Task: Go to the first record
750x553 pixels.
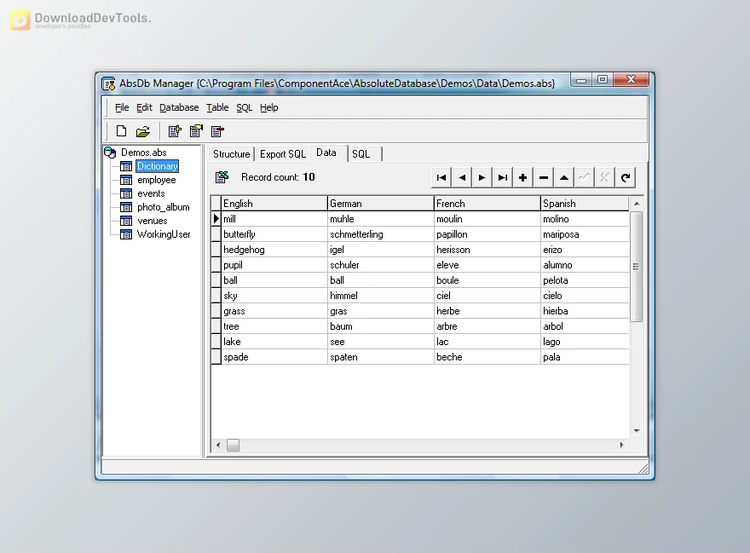Action: coord(441,177)
